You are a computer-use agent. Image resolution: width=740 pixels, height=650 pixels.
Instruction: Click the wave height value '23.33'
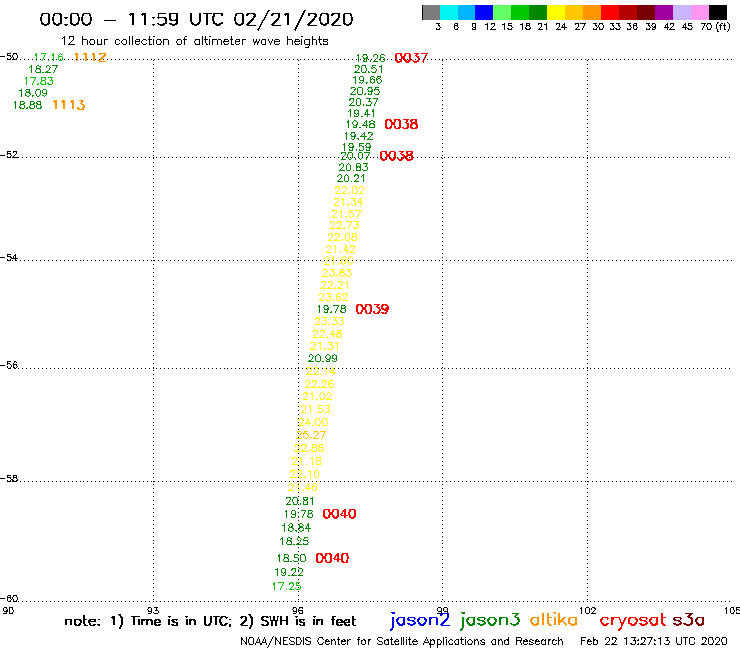point(329,321)
